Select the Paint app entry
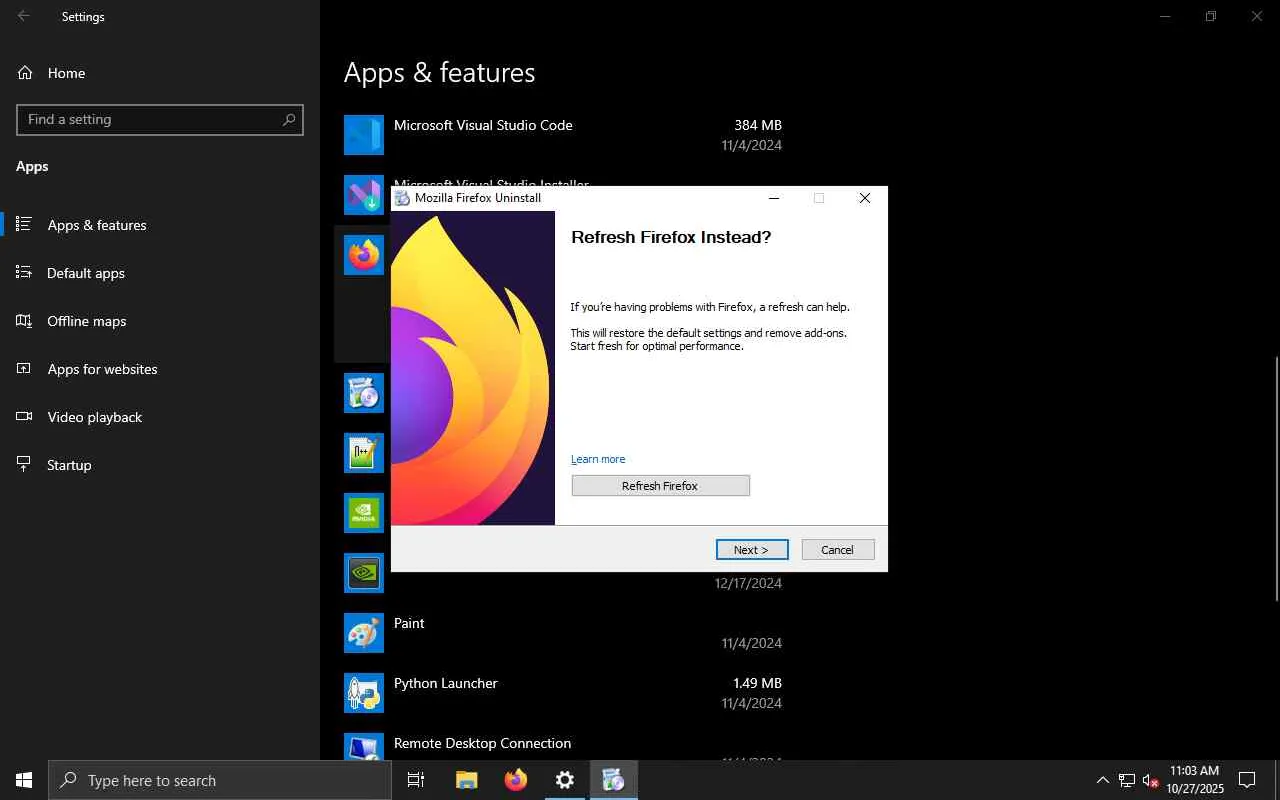 point(563,633)
